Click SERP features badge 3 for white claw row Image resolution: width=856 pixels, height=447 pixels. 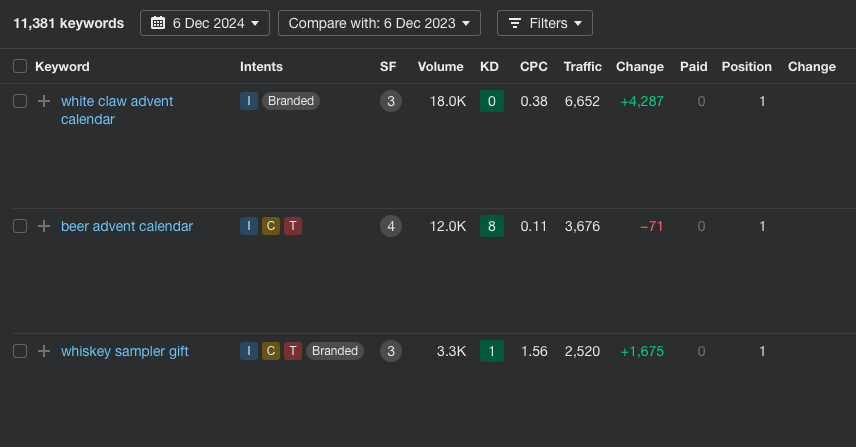pos(391,101)
